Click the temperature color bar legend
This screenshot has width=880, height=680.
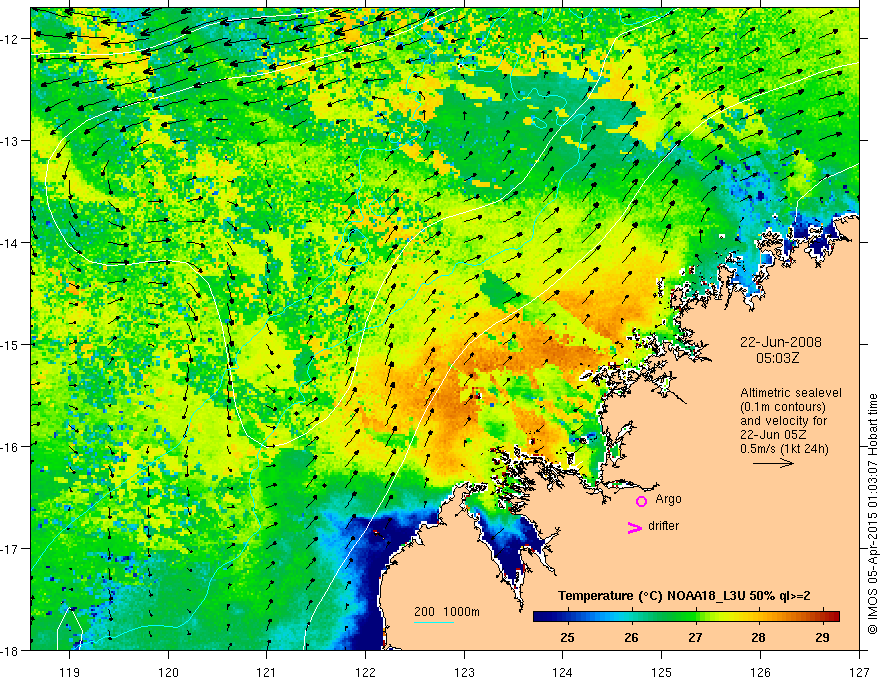pyautogui.click(x=686, y=616)
